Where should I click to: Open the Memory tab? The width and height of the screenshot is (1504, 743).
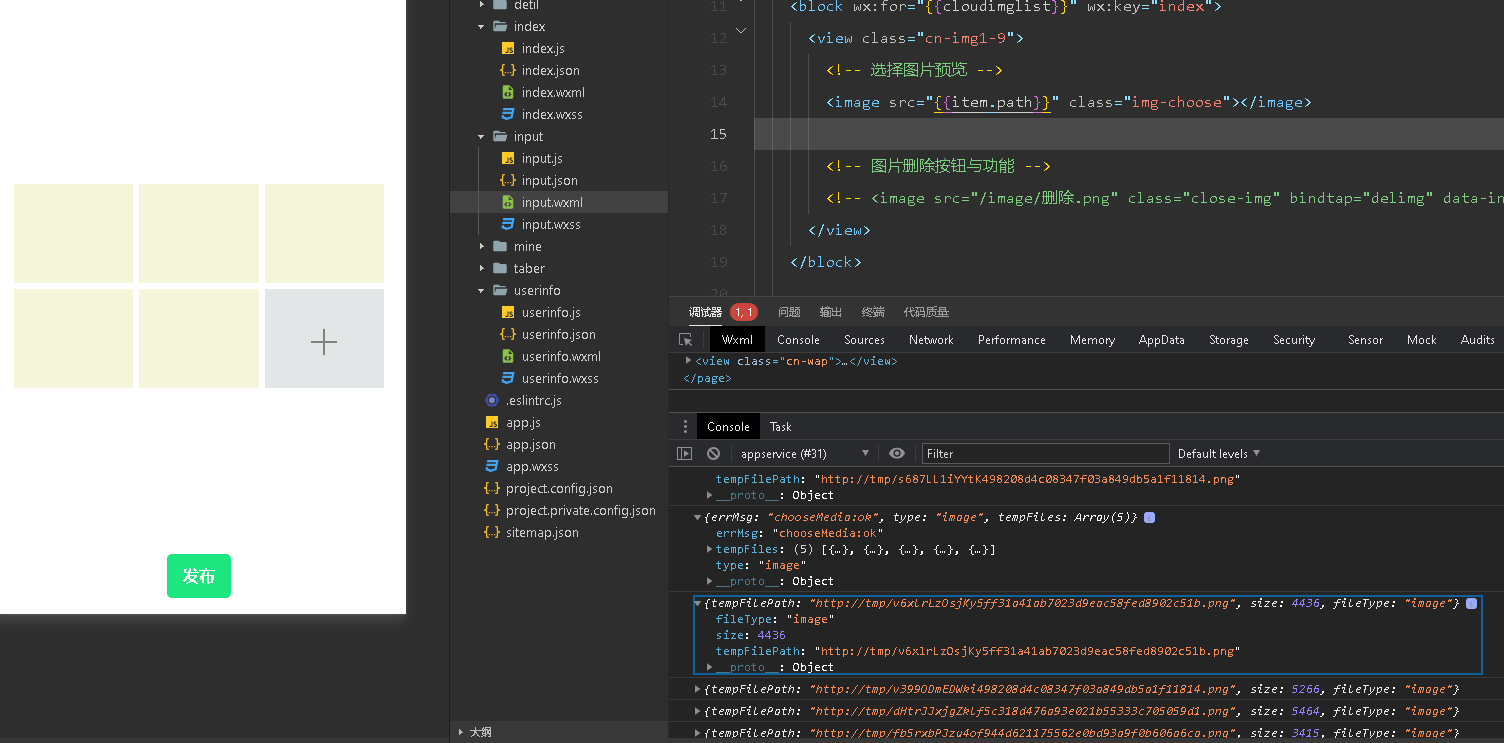click(1092, 340)
